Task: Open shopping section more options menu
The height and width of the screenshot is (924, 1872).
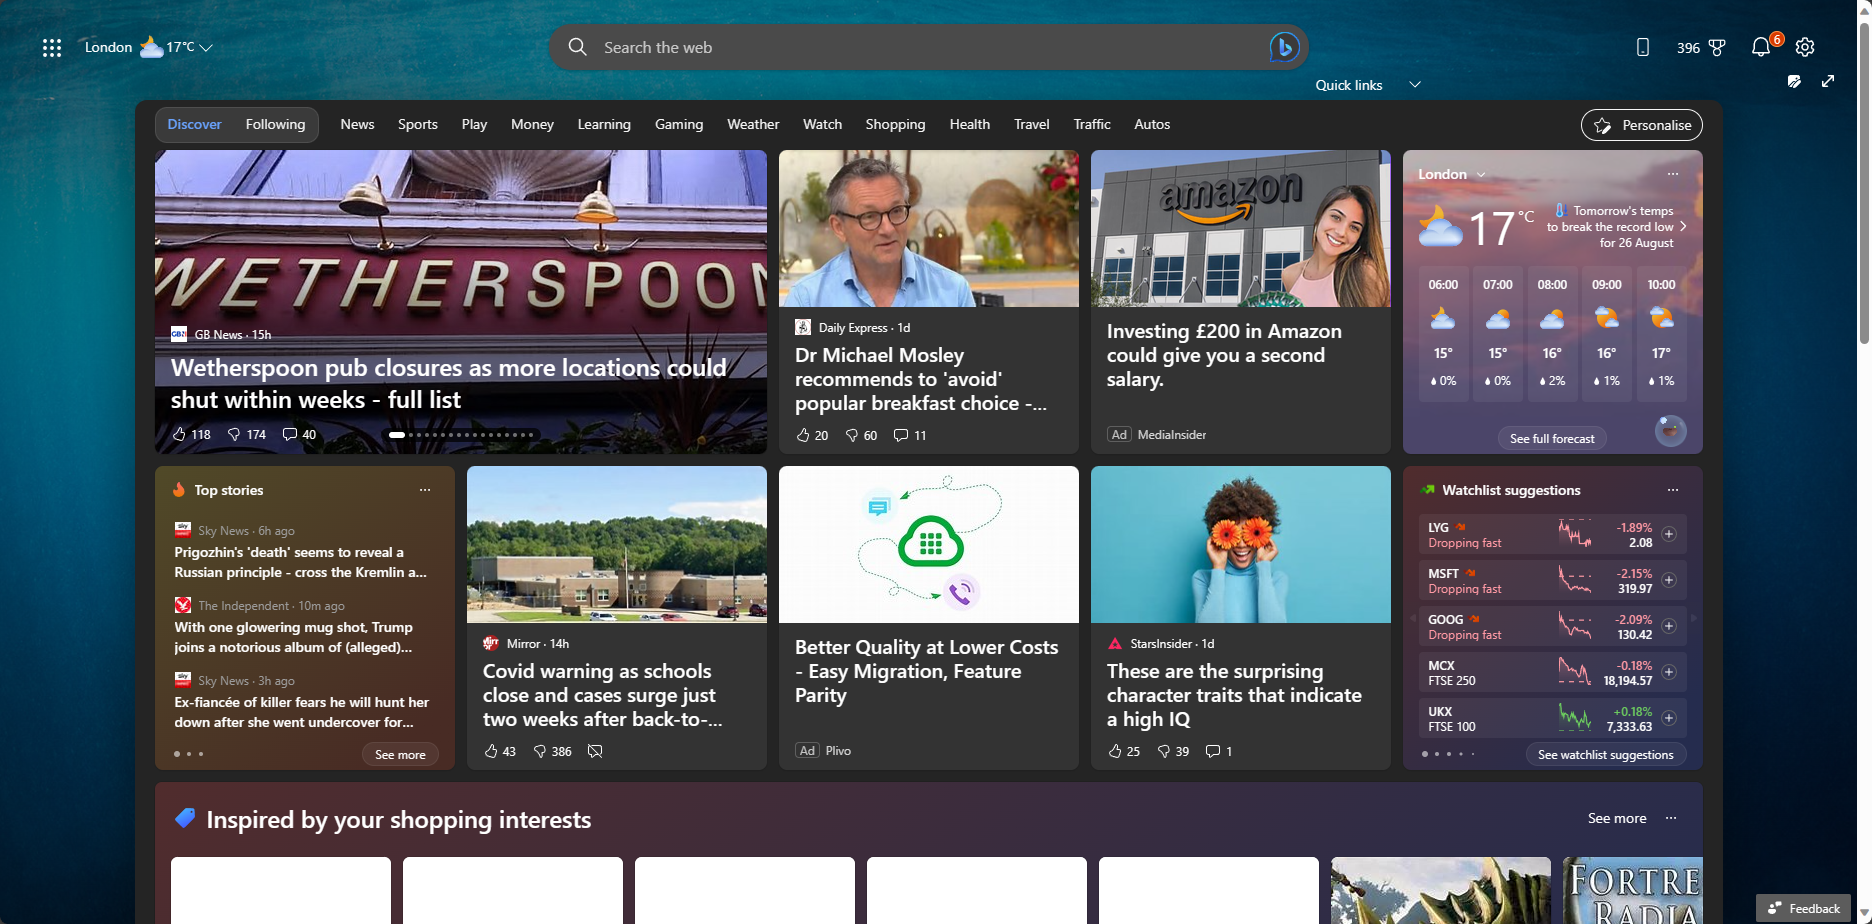Action: click(1671, 818)
